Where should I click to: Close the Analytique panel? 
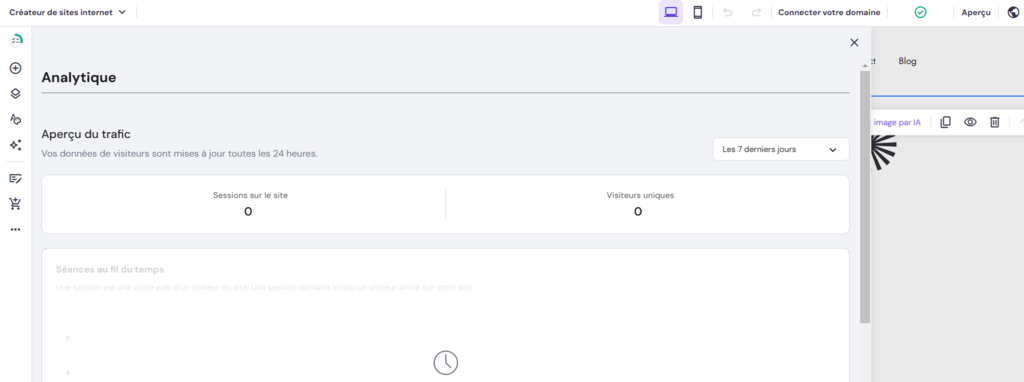coord(854,42)
